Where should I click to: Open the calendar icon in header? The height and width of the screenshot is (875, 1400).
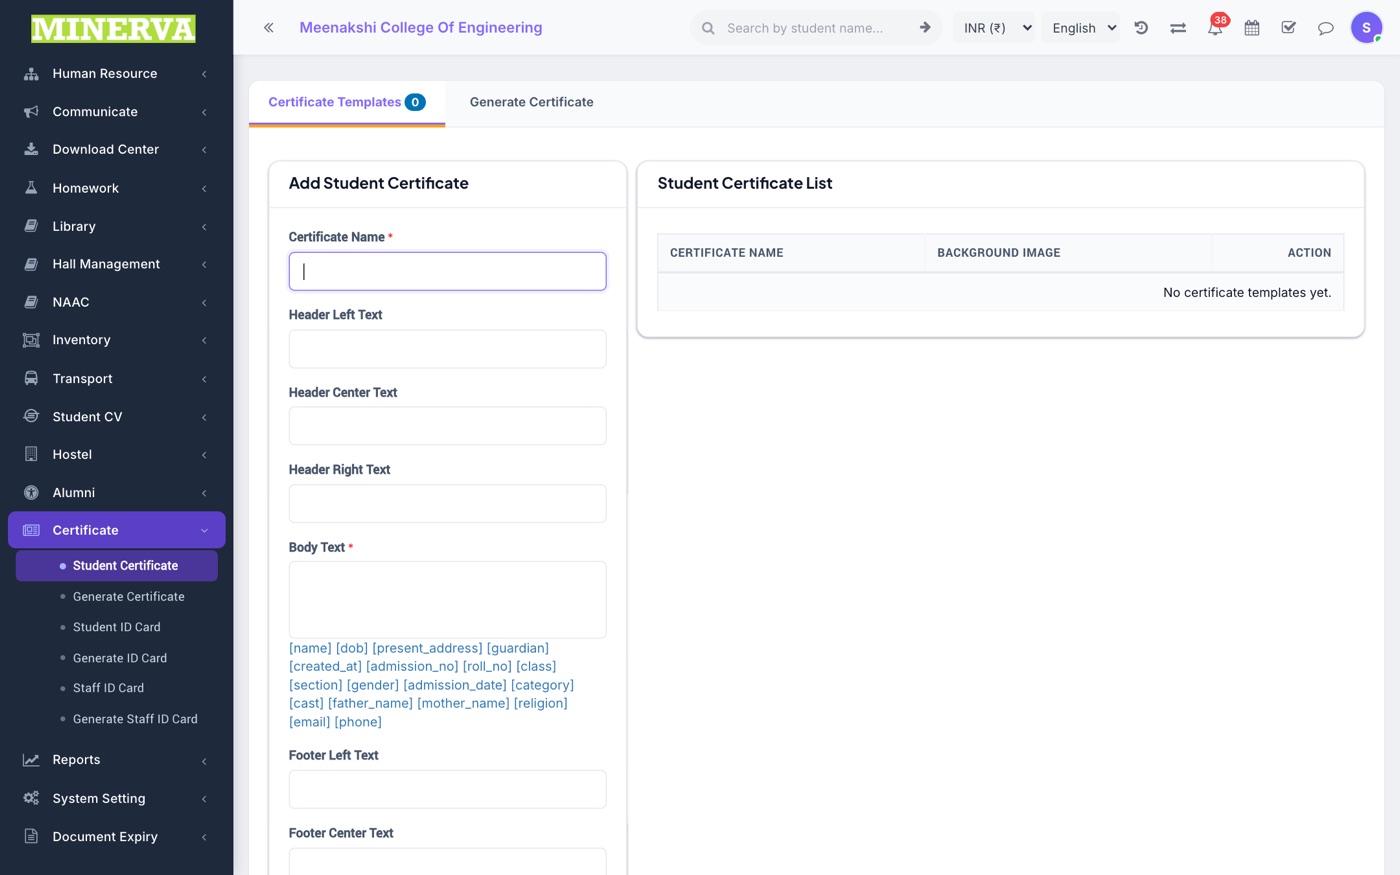pos(1252,28)
